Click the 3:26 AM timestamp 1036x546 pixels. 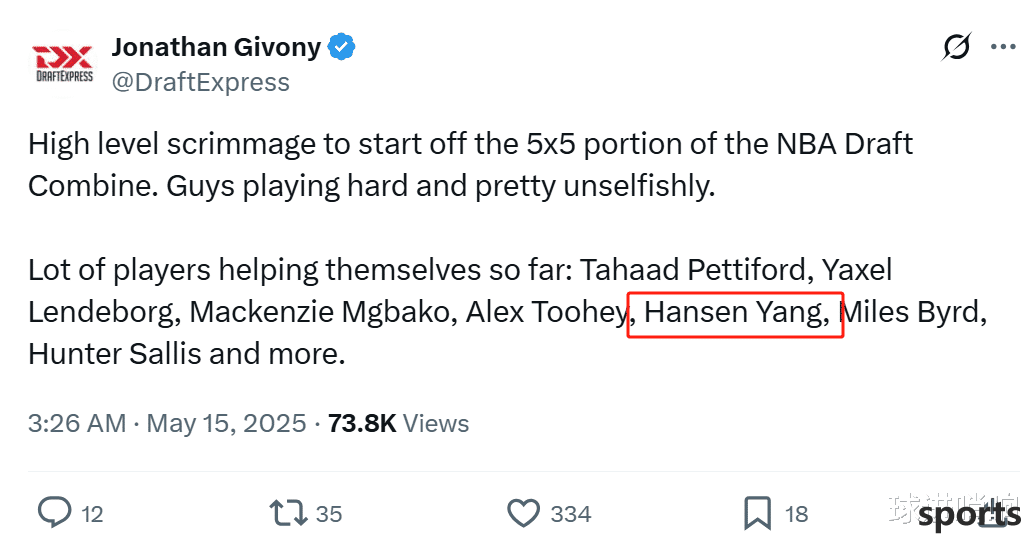tap(77, 423)
